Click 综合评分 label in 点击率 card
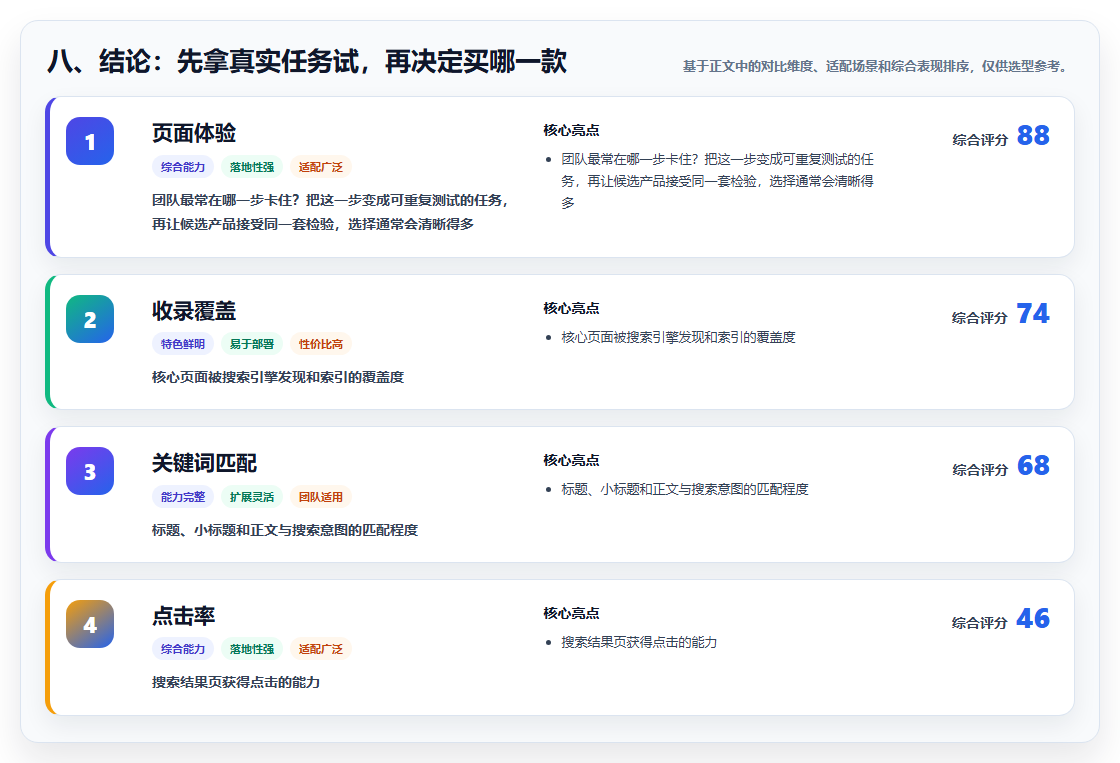 980,623
